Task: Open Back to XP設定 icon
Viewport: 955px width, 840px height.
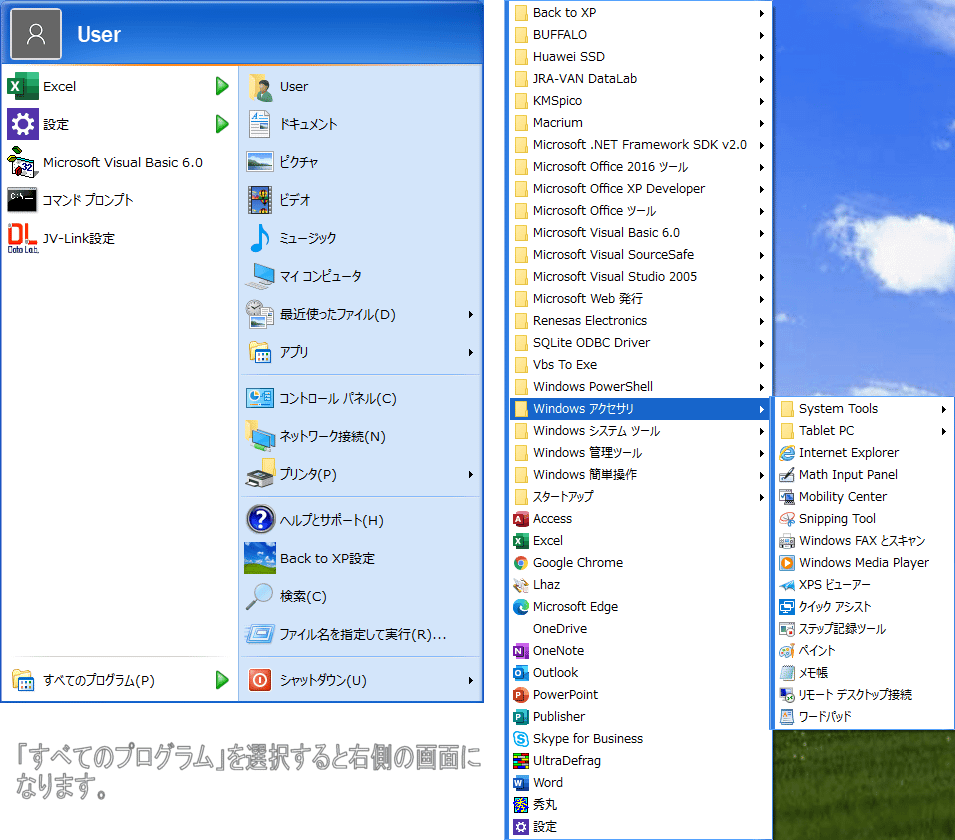Action: point(260,558)
